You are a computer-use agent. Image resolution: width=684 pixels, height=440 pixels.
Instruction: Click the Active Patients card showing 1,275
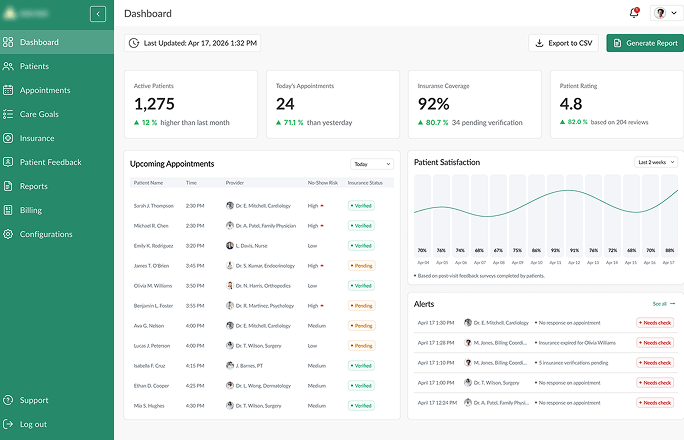[x=191, y=105]
